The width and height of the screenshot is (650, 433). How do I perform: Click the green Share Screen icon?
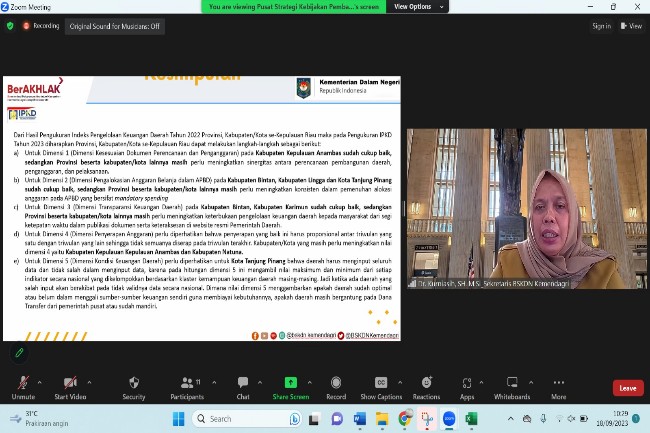(x=291, y=384)
